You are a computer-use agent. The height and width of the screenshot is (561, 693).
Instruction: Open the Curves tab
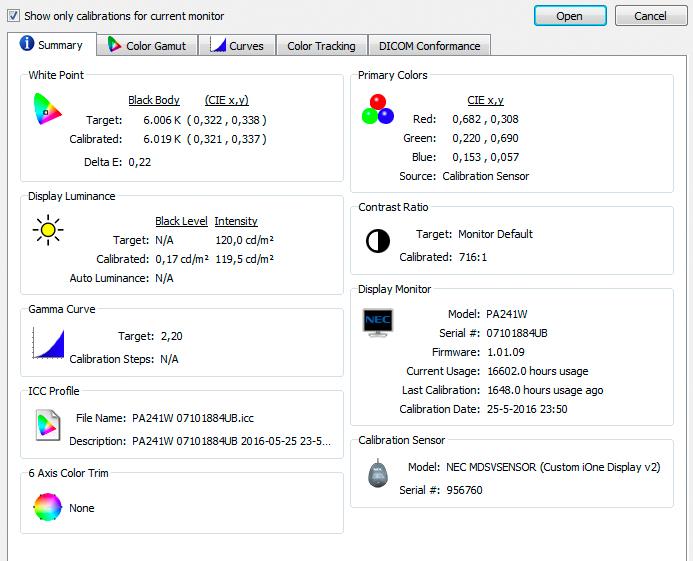[x=237, y=46]
